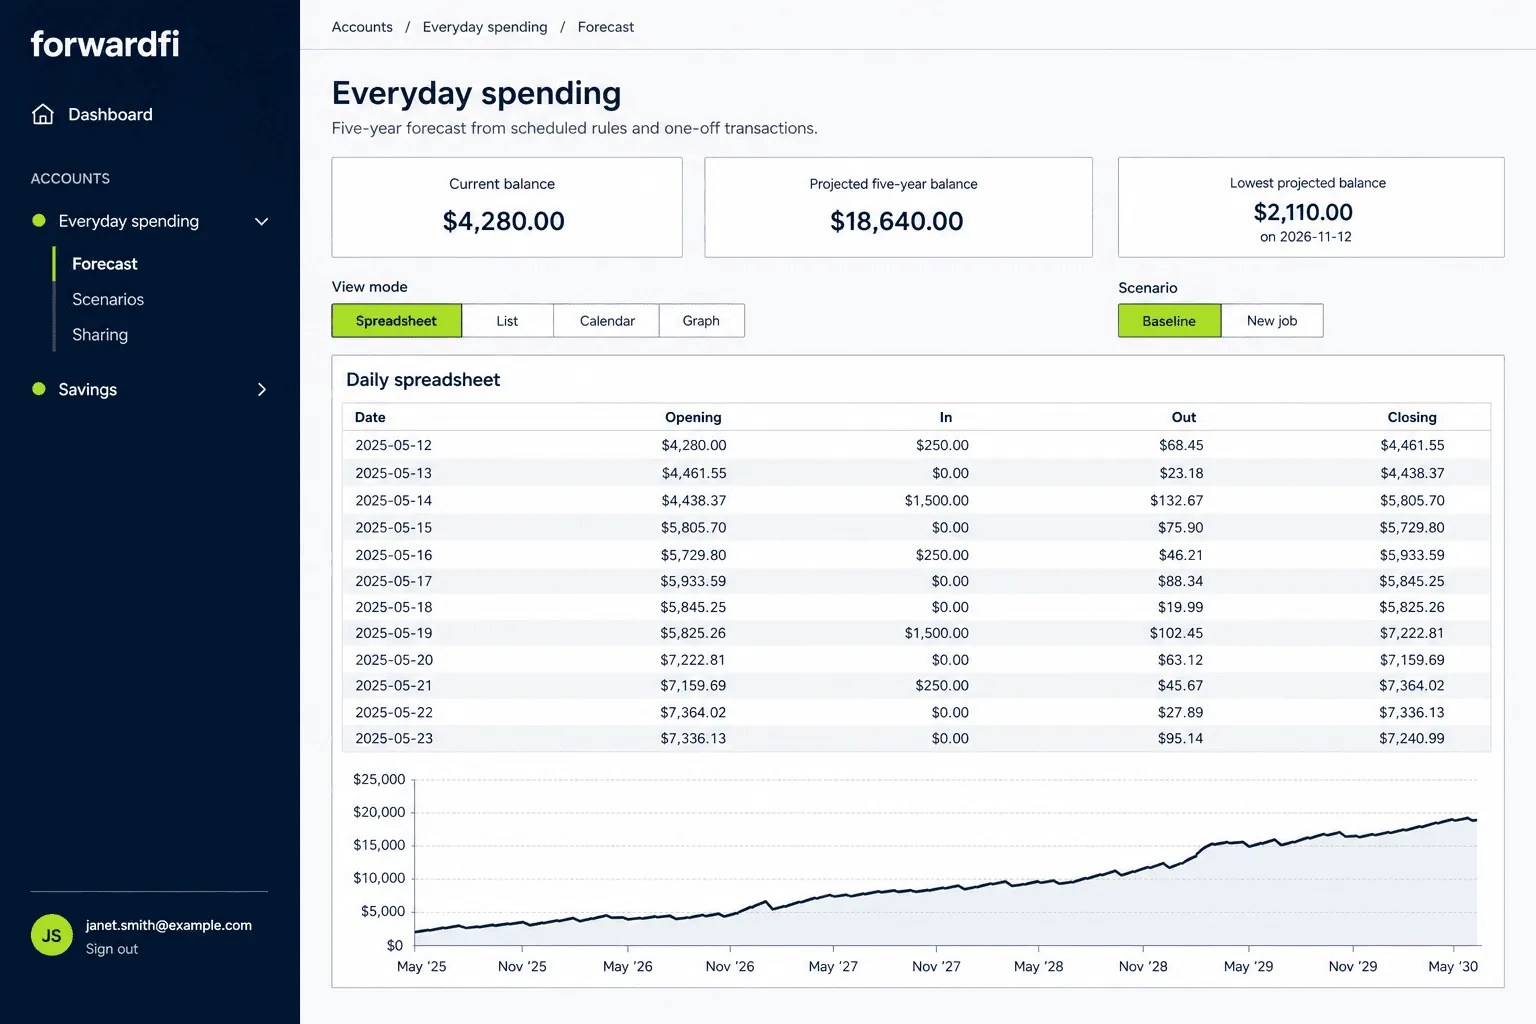Click the Opening column header
Screen dimensions: 1536x1024
point(693,417)
